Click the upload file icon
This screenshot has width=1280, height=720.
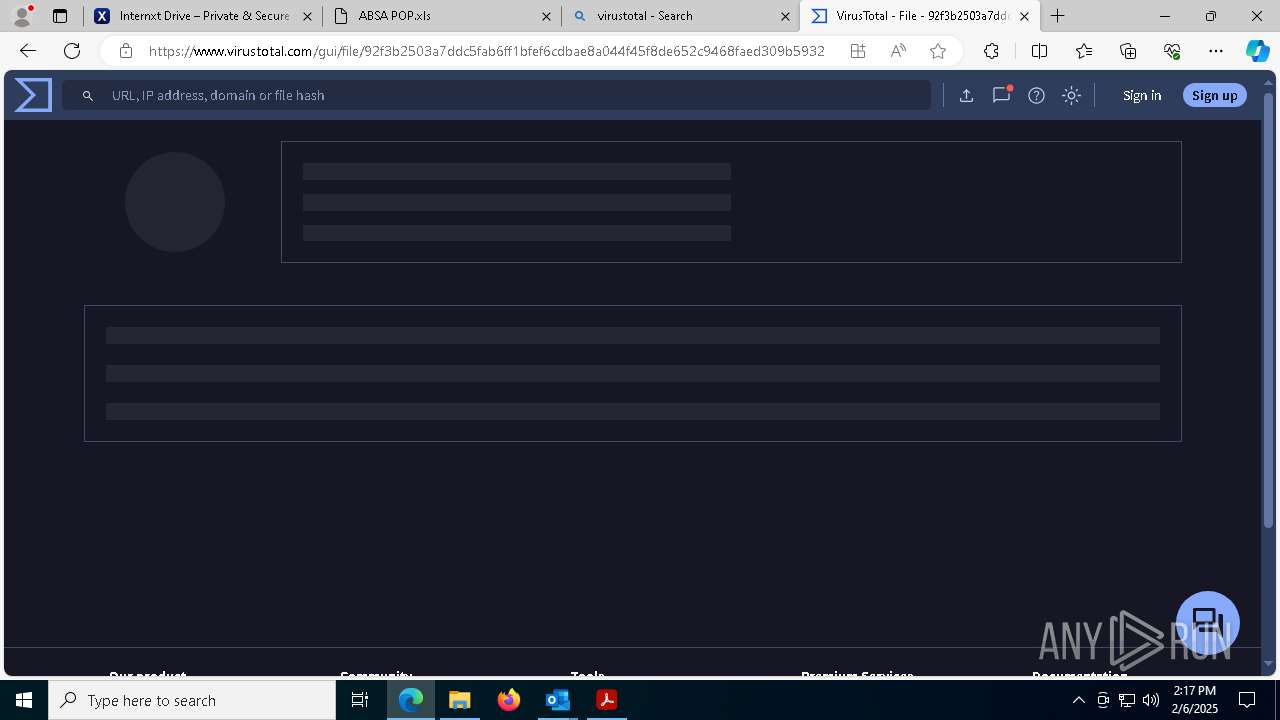point(966,95)
